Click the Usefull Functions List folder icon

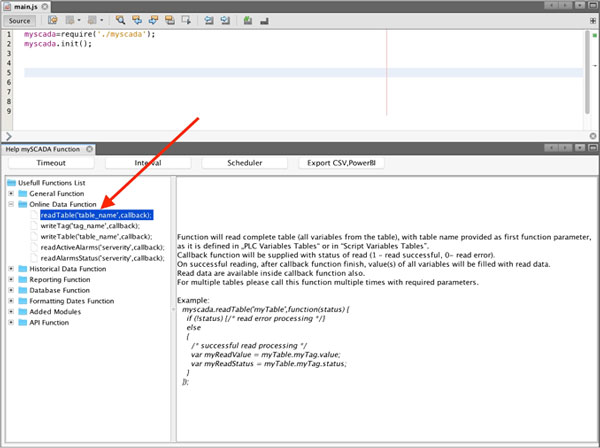(11, 183)
